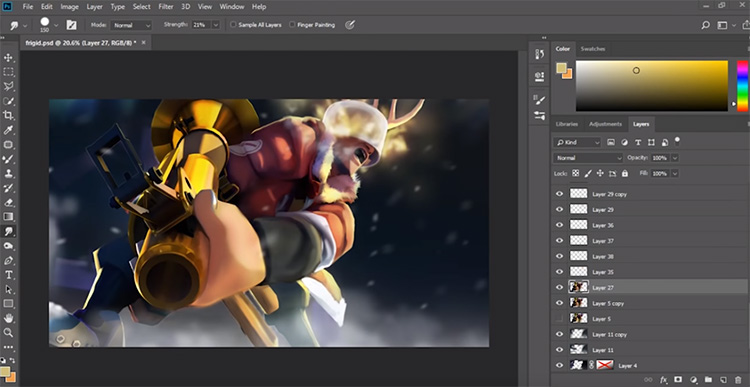The height and width of the screenshot is (387, 750).
Task: Select the Rectangular Marquee tool
Action: (x=8, y=72)
